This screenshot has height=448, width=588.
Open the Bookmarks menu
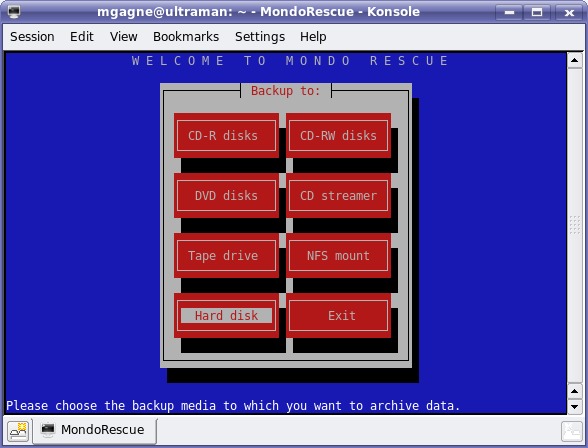coord(186,37)
